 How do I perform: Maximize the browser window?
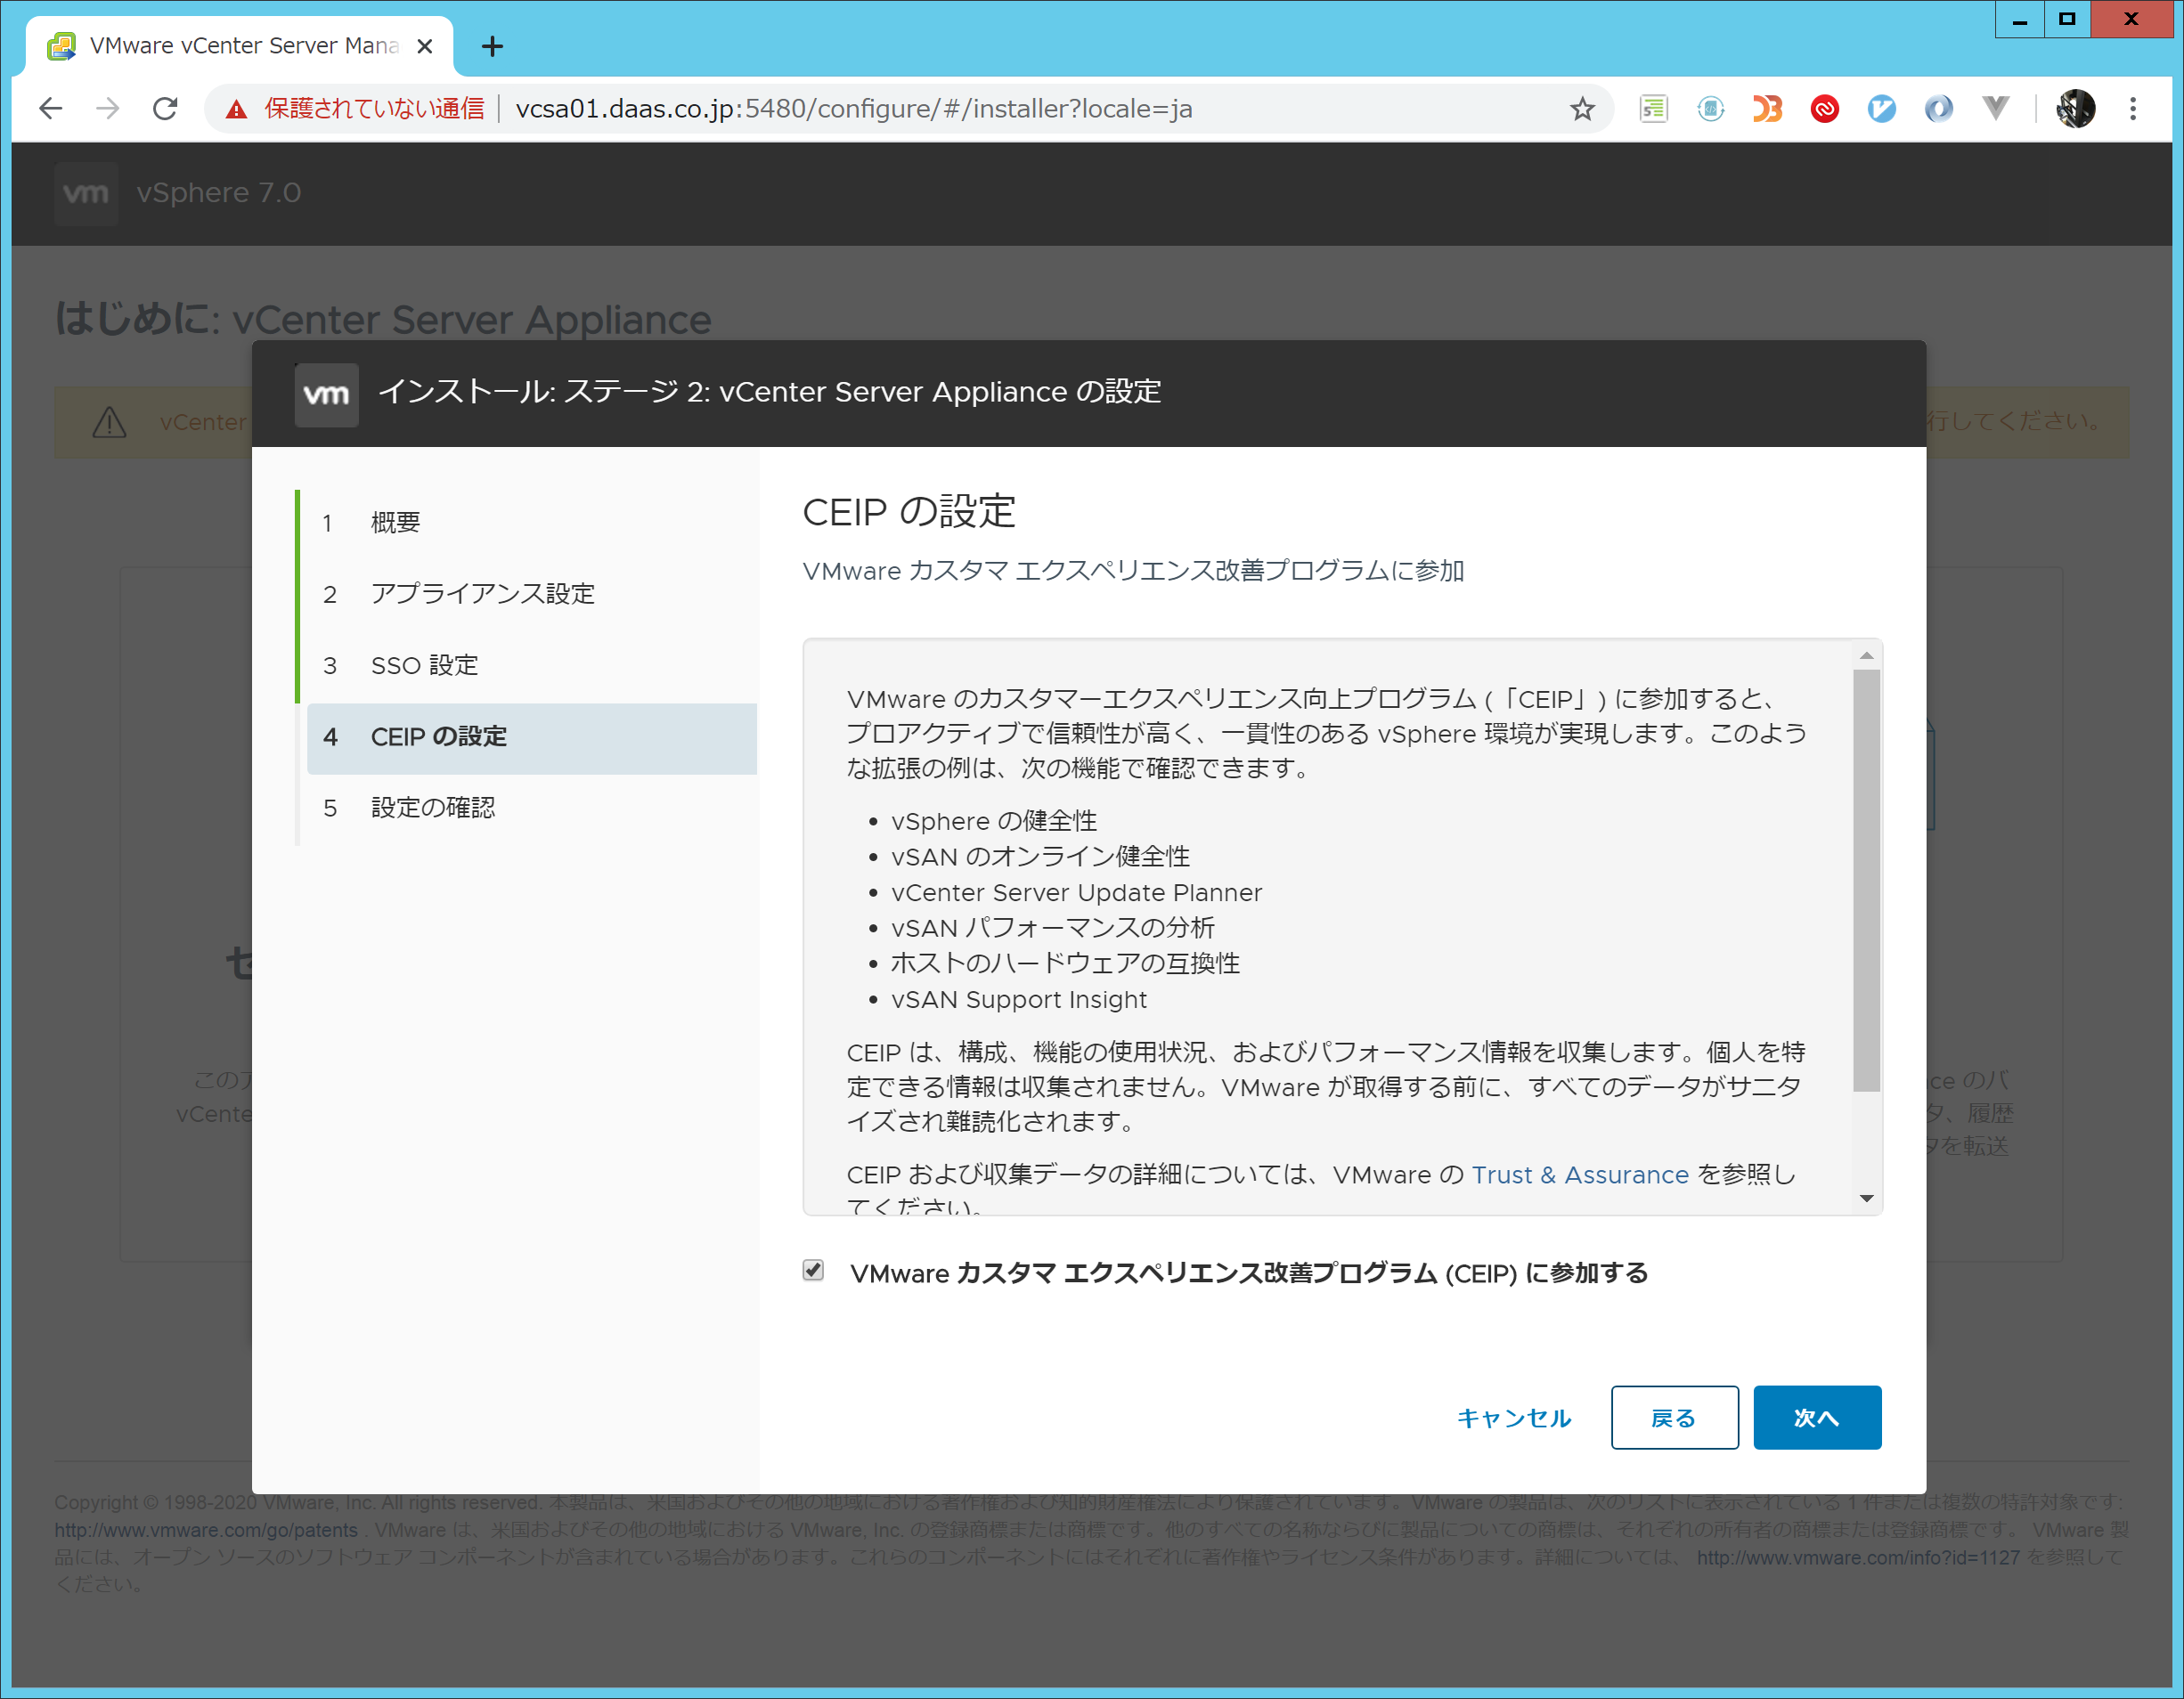(2067, 19)
